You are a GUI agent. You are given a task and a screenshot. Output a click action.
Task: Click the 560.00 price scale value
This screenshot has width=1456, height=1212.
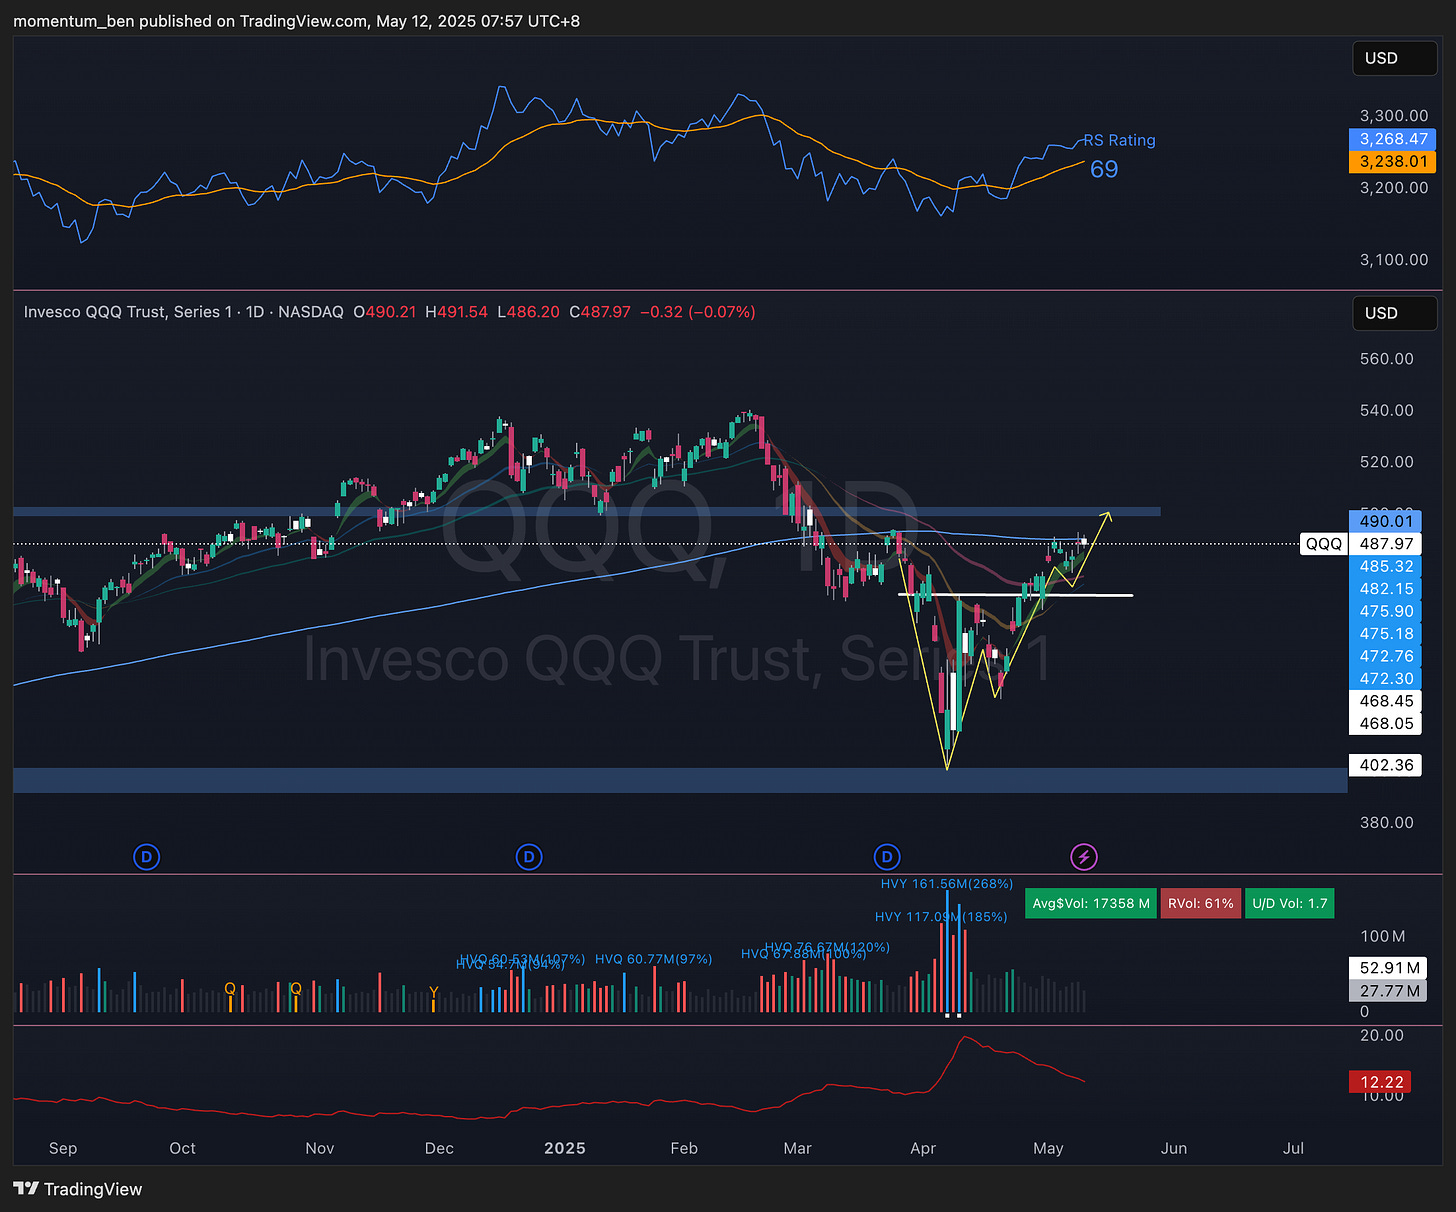coord(1387,359)
